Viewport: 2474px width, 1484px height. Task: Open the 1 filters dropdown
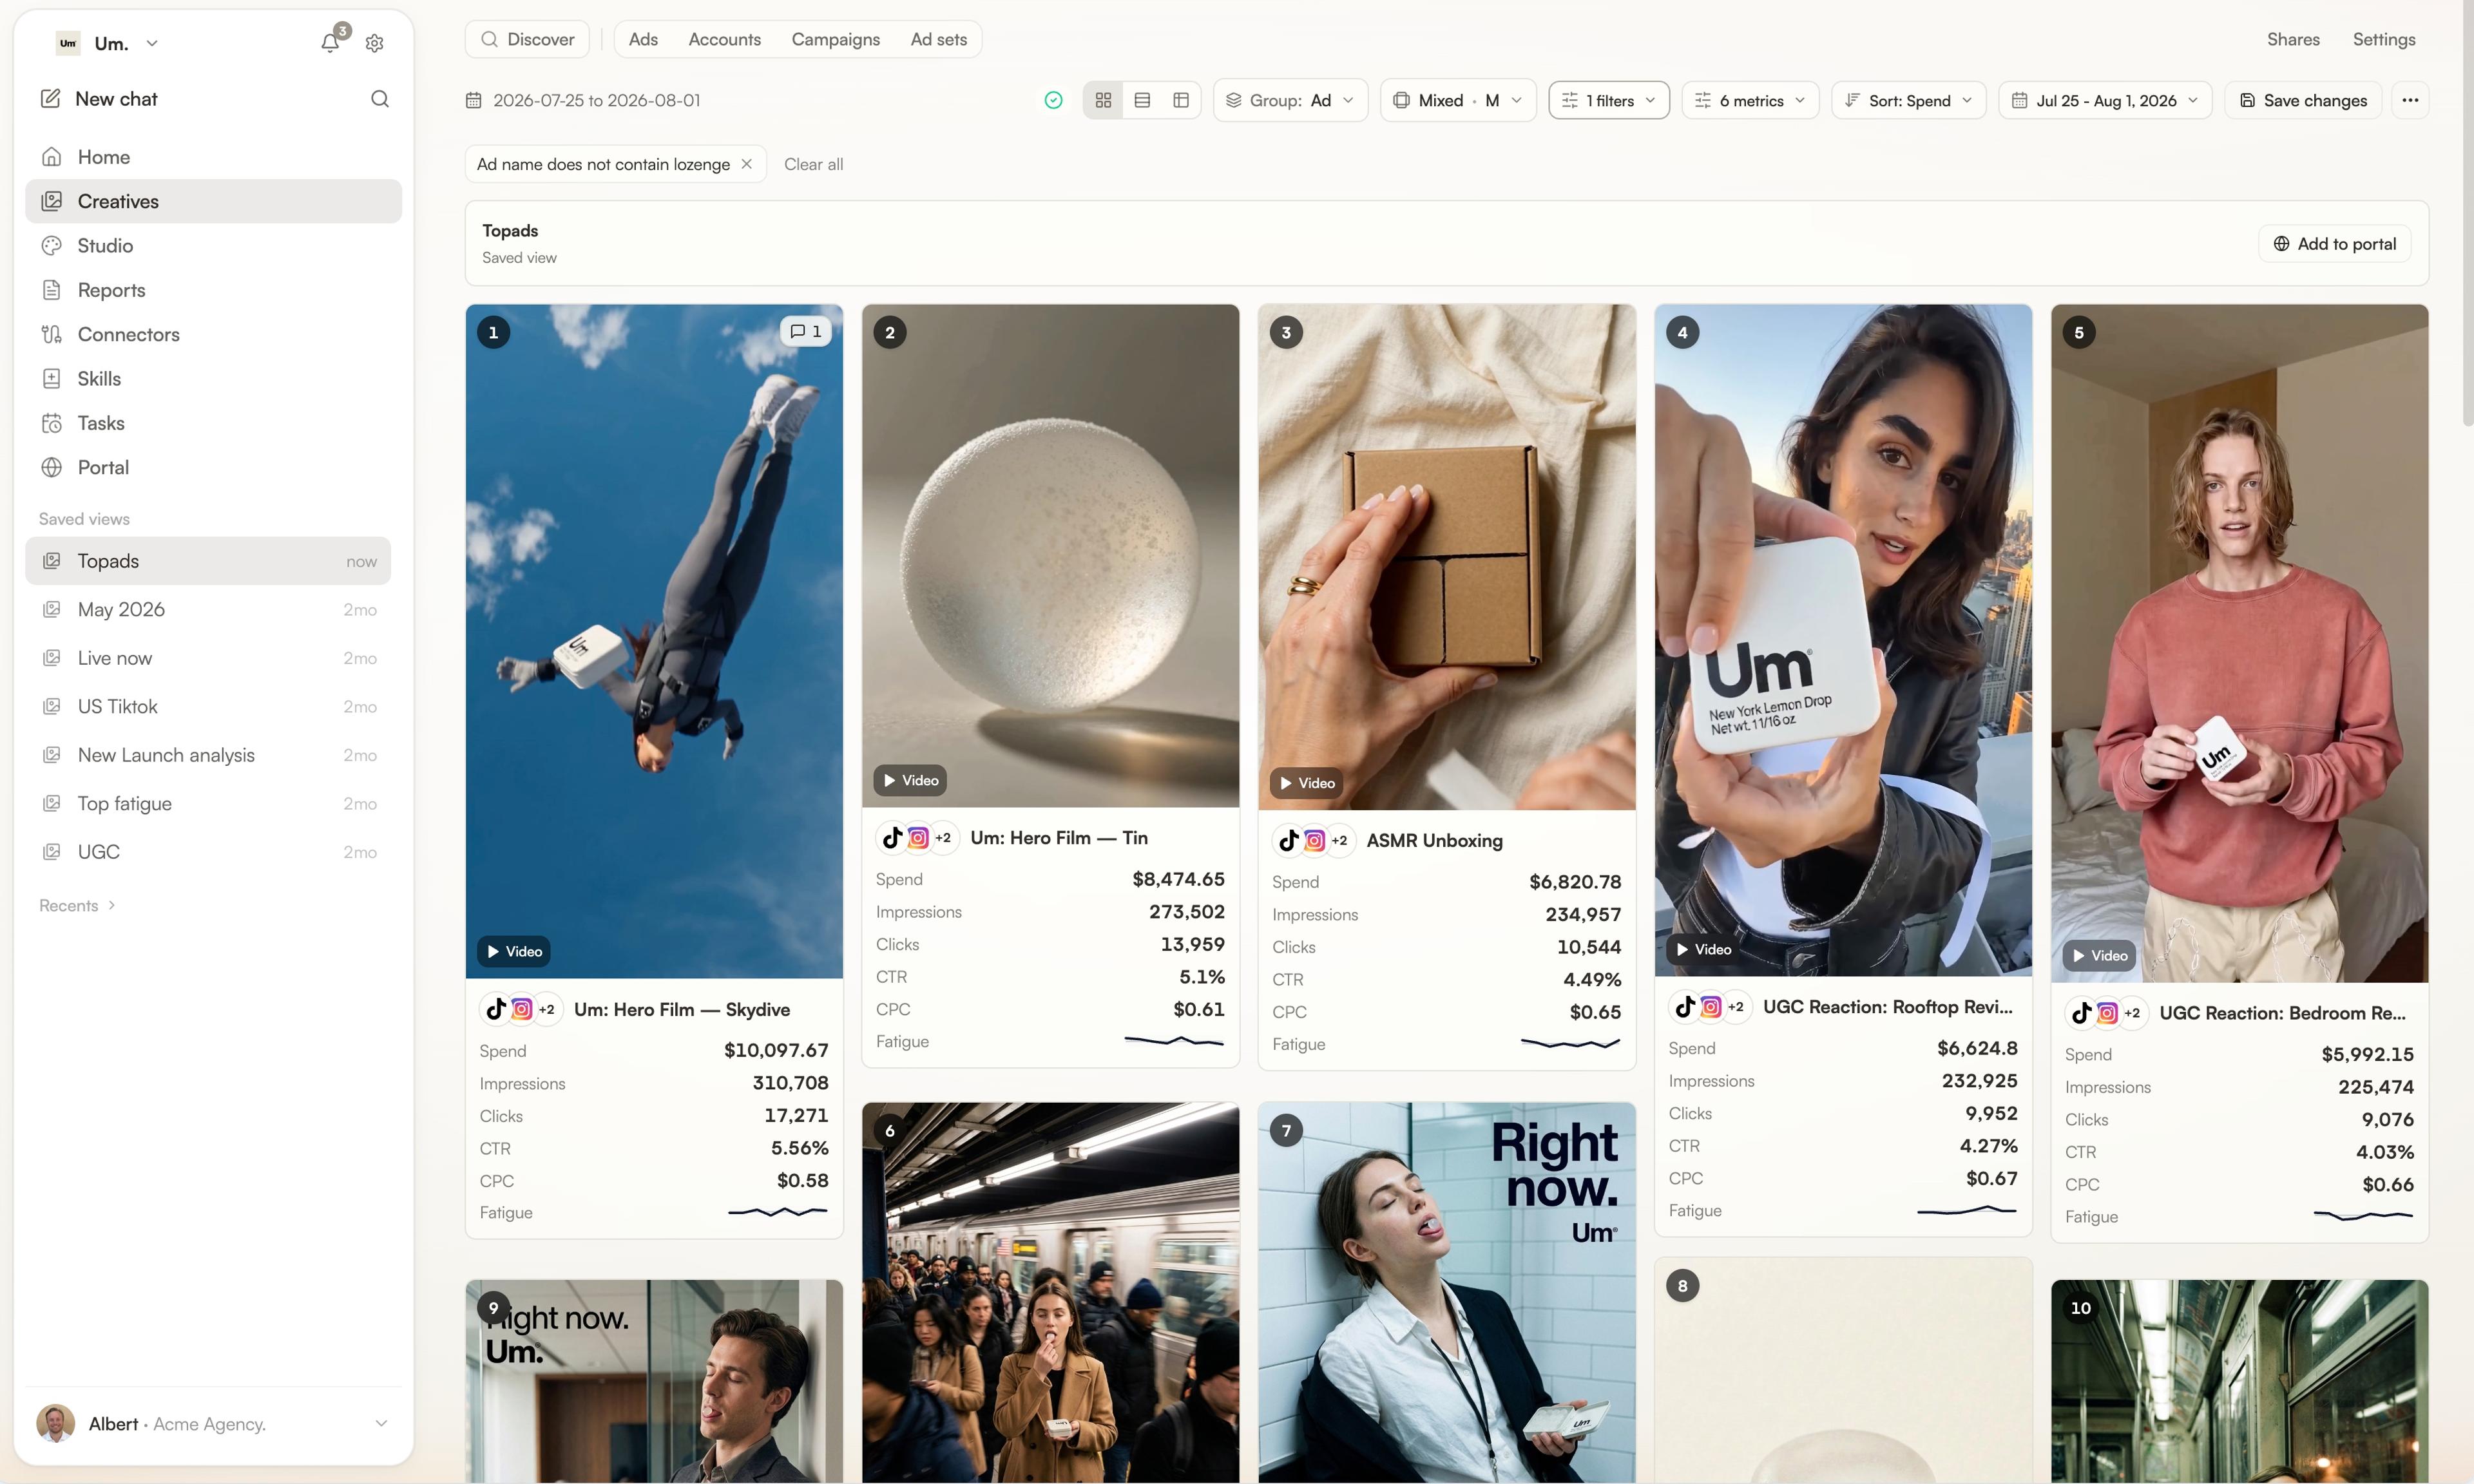(x=1609, y=100)
